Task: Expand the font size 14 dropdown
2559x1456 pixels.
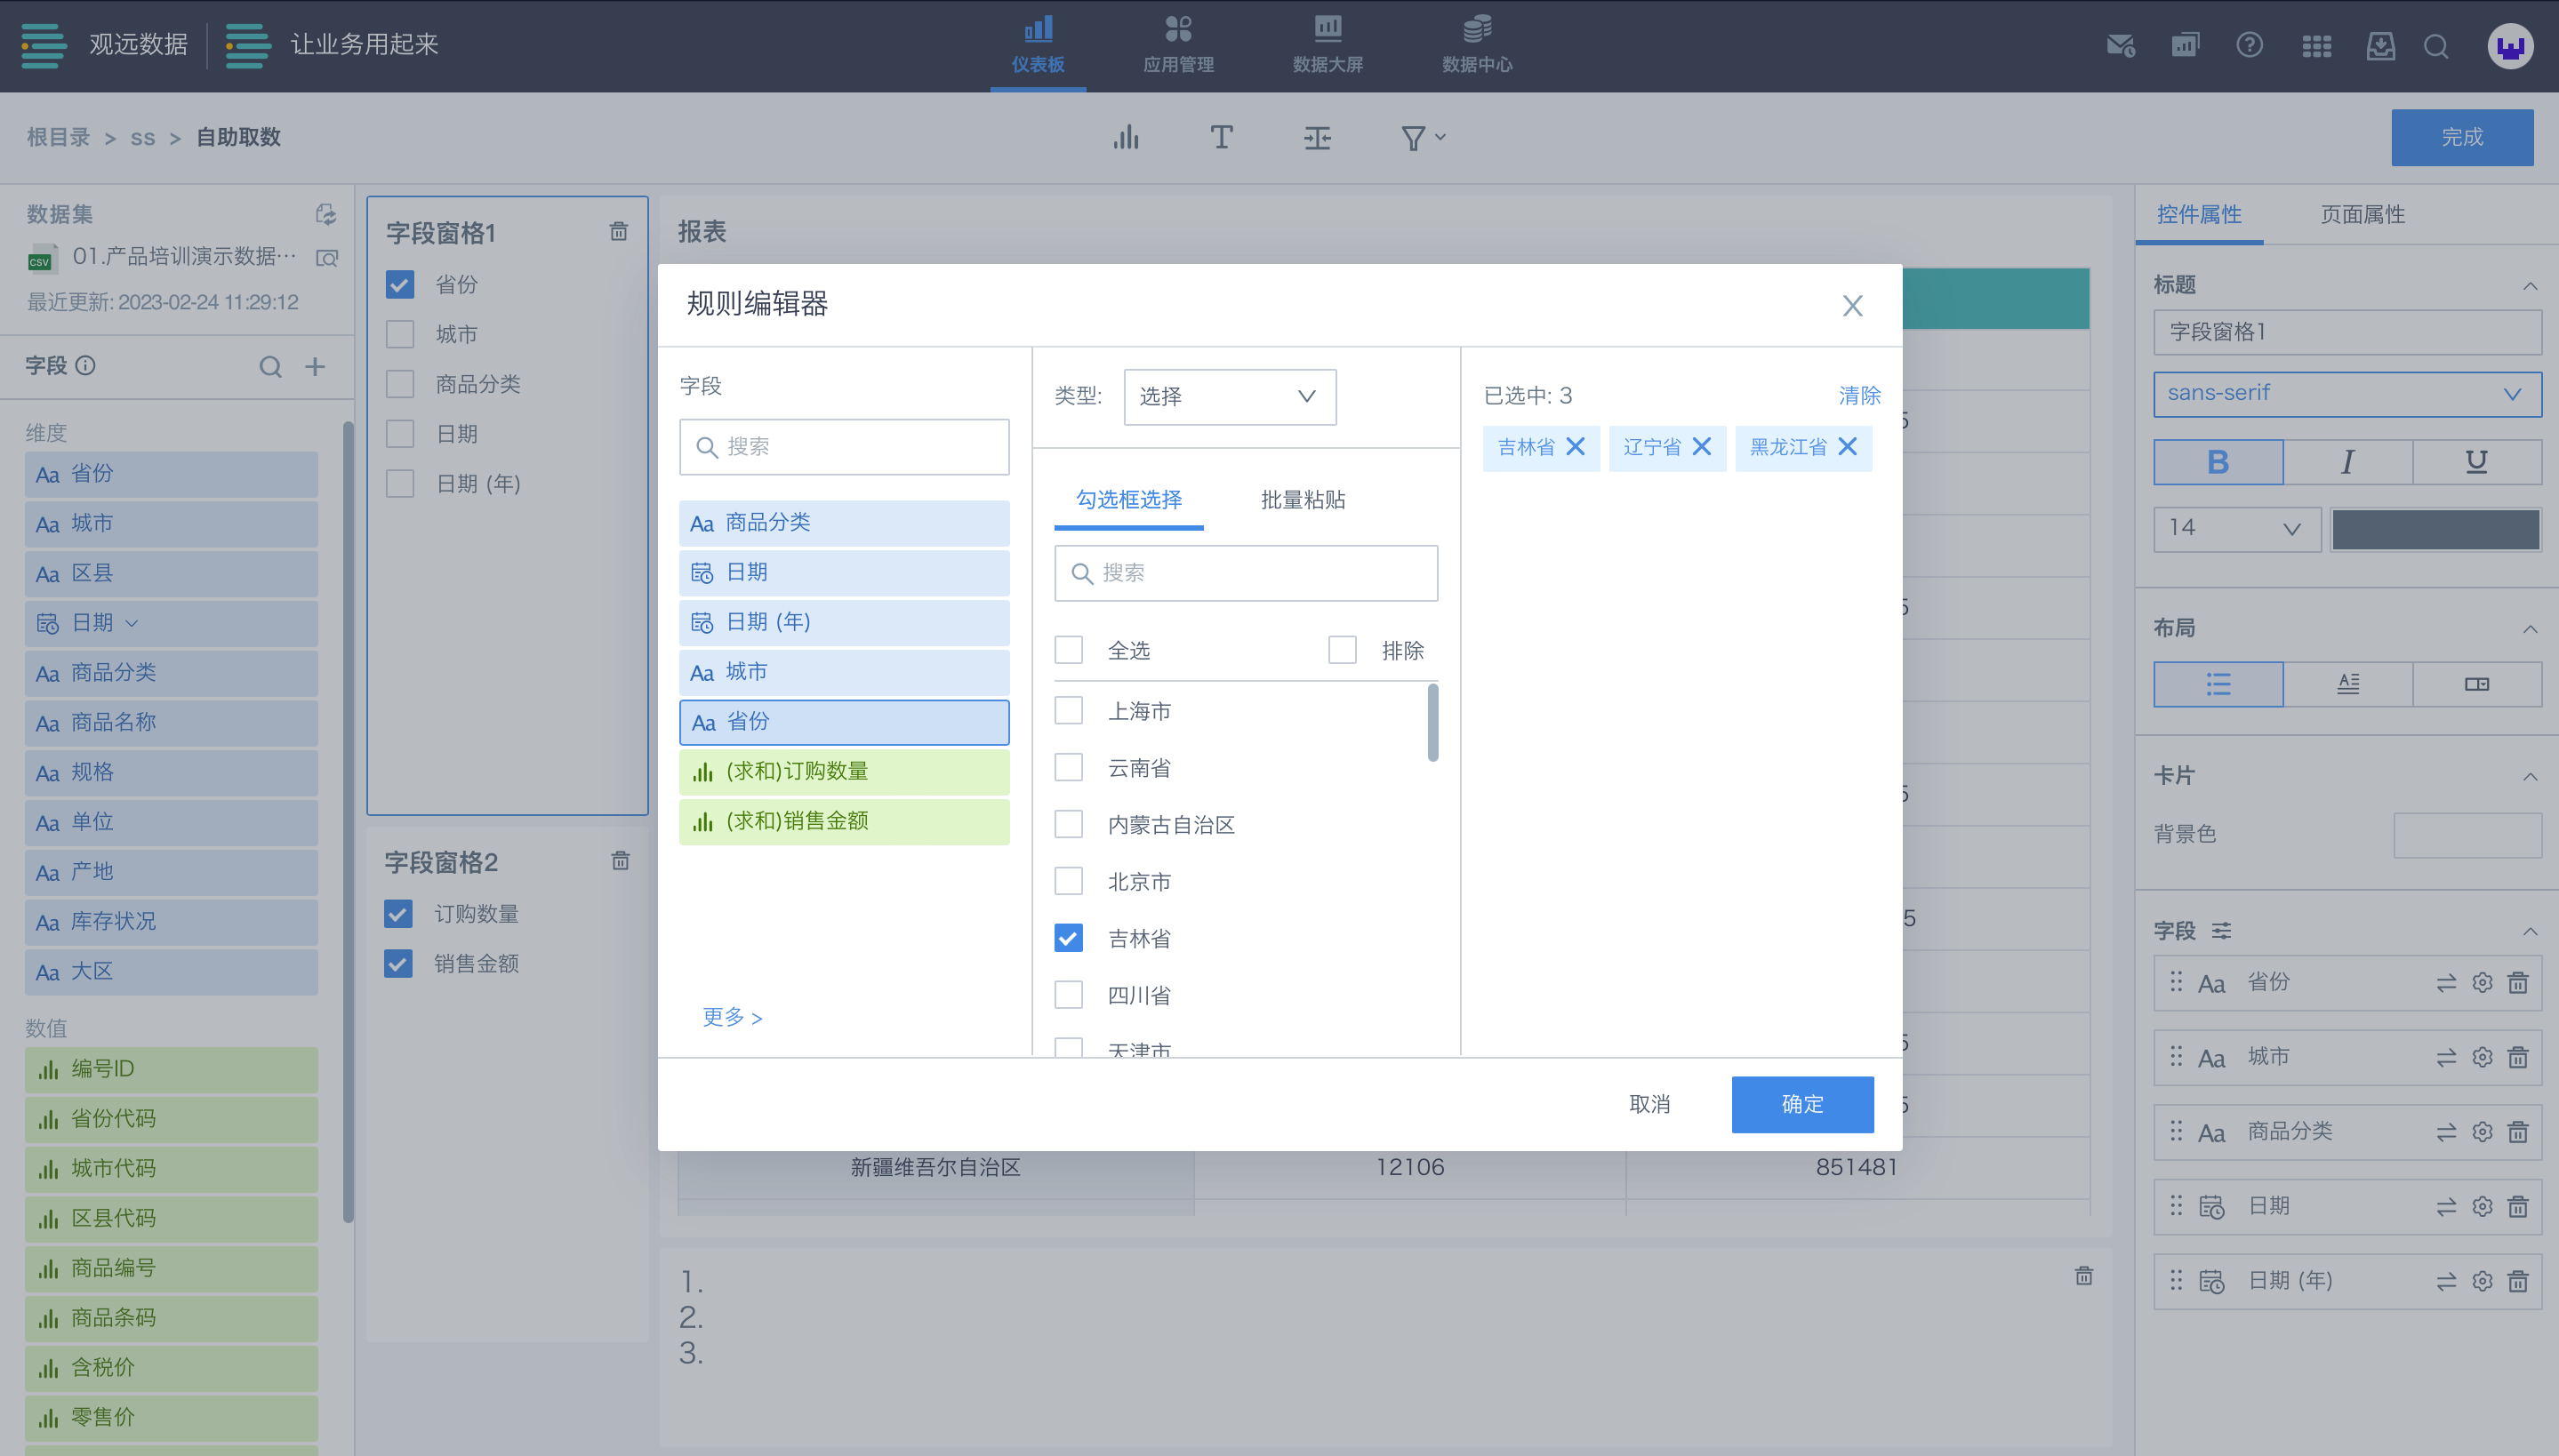Action: click(x=2236, y=528)
